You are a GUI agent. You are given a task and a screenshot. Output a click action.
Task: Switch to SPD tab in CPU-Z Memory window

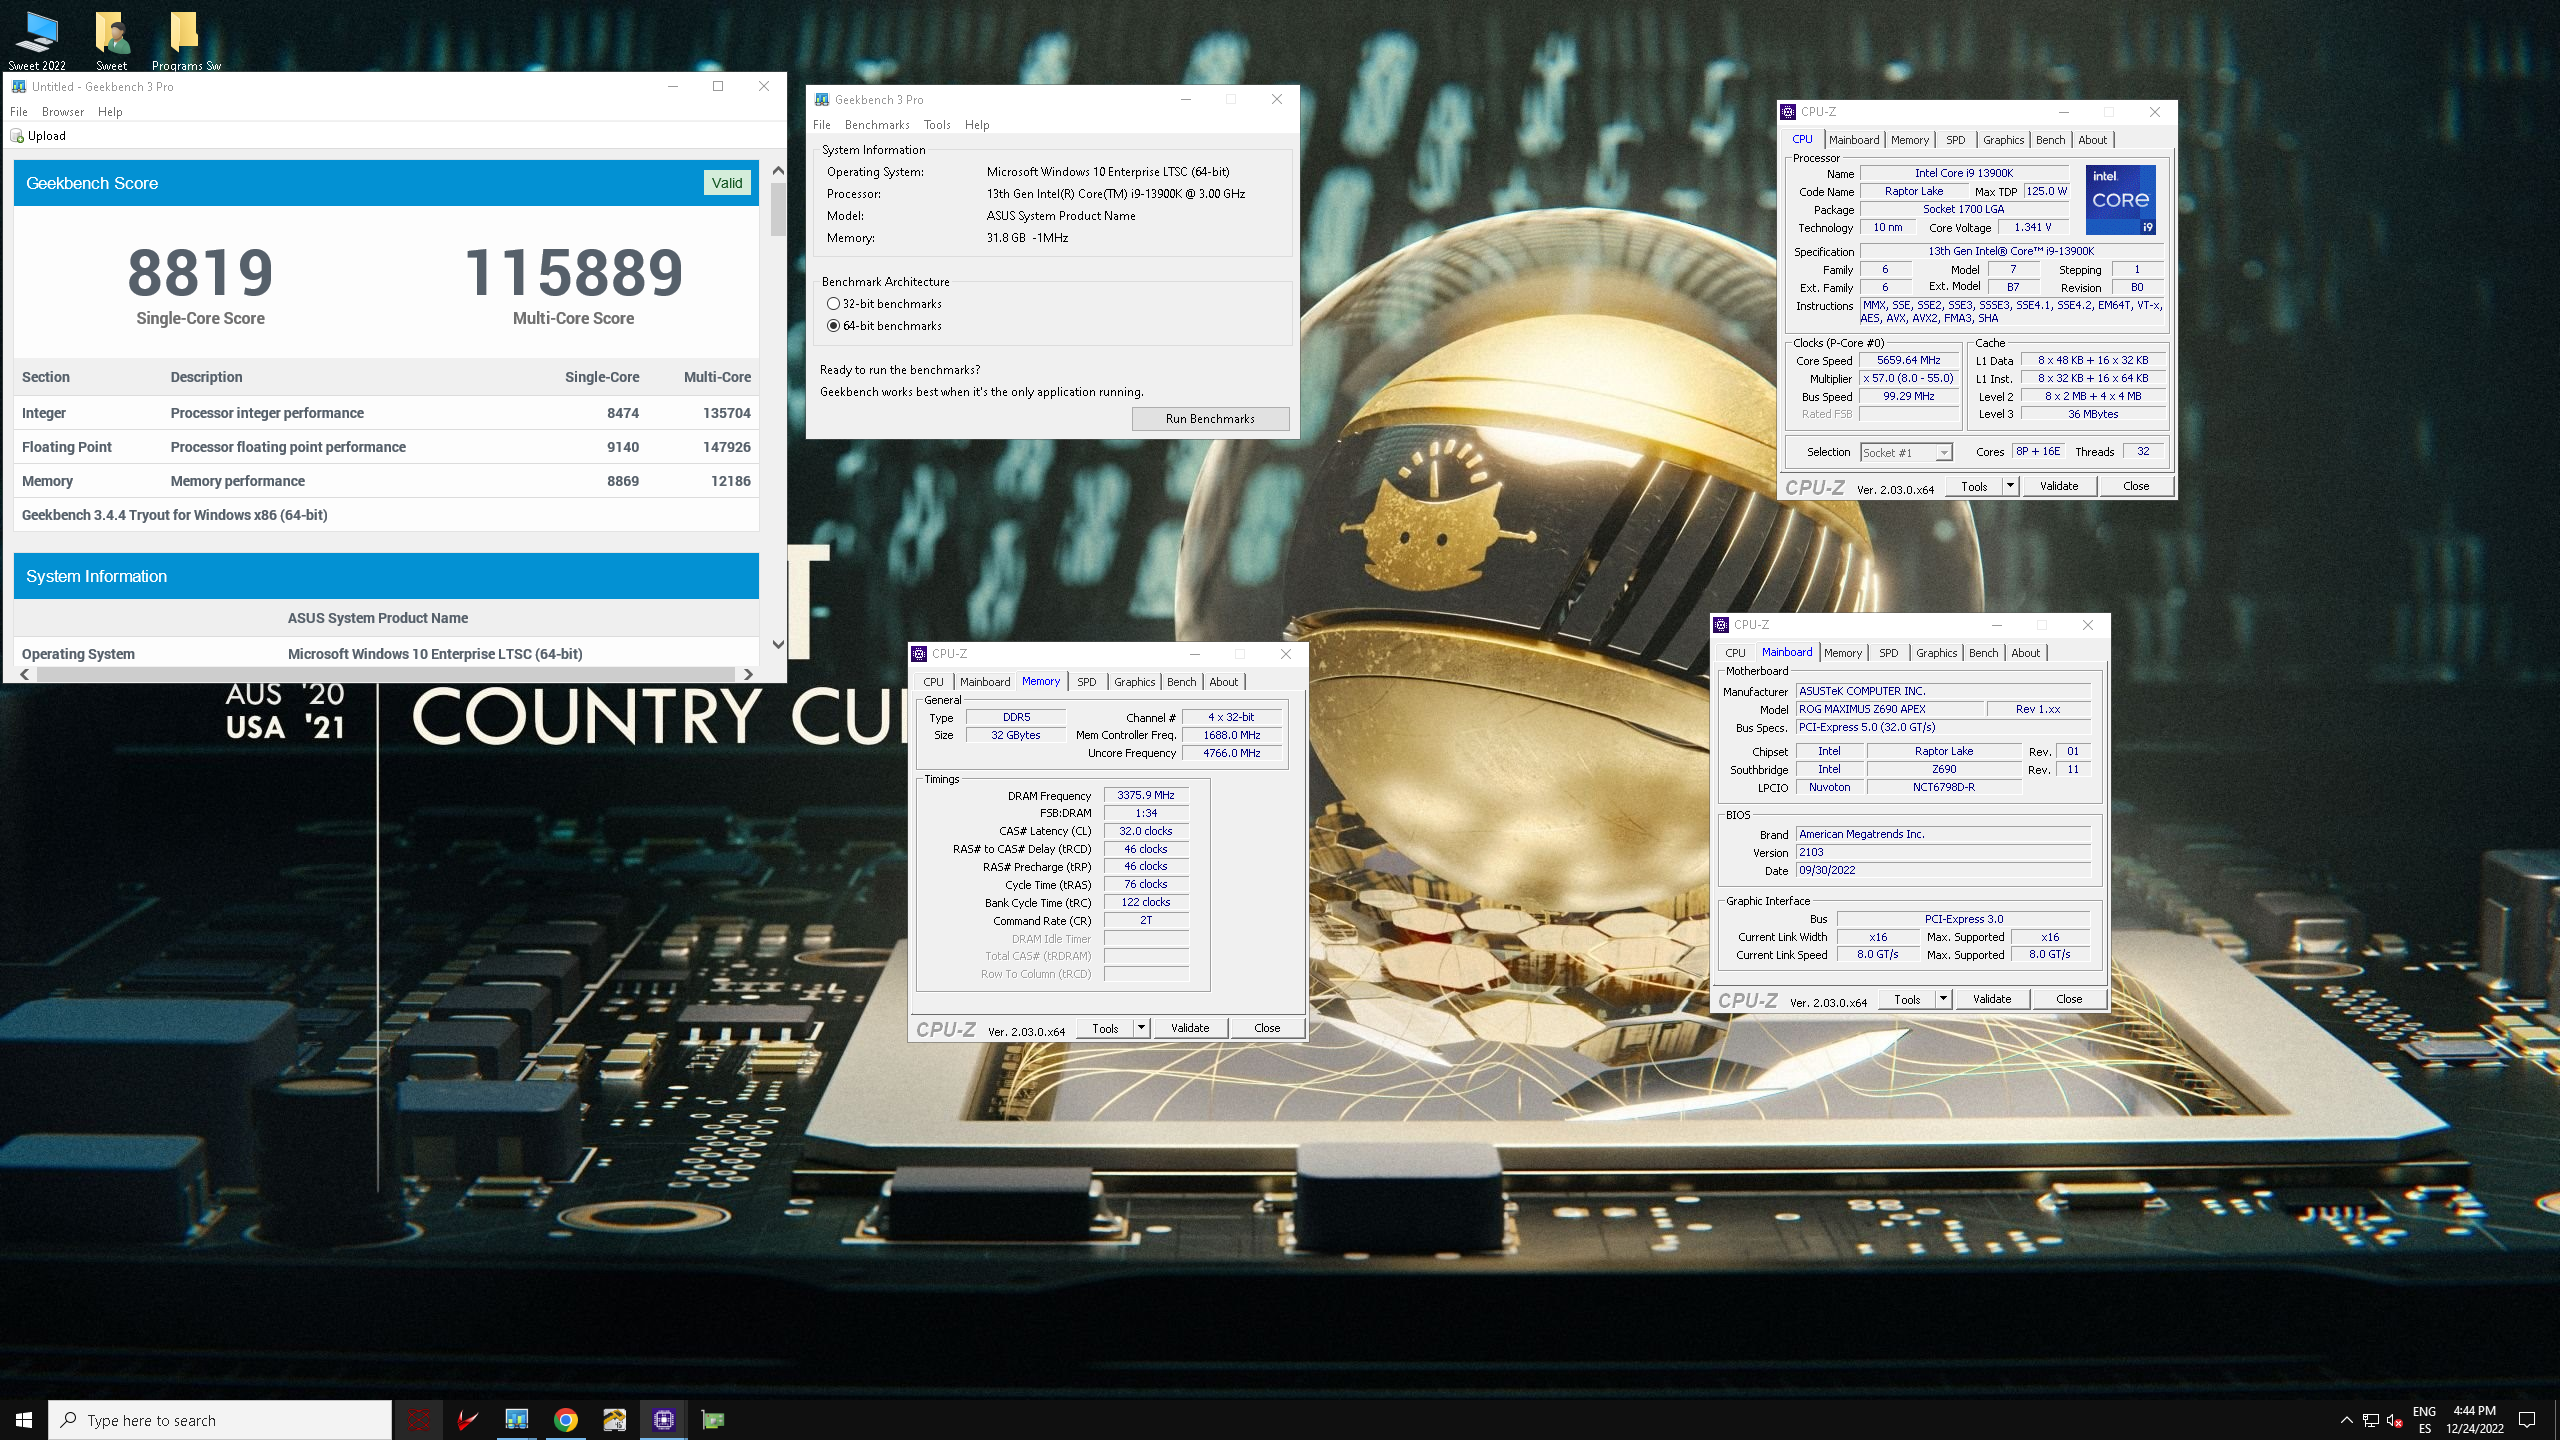tap(1087, 682)
